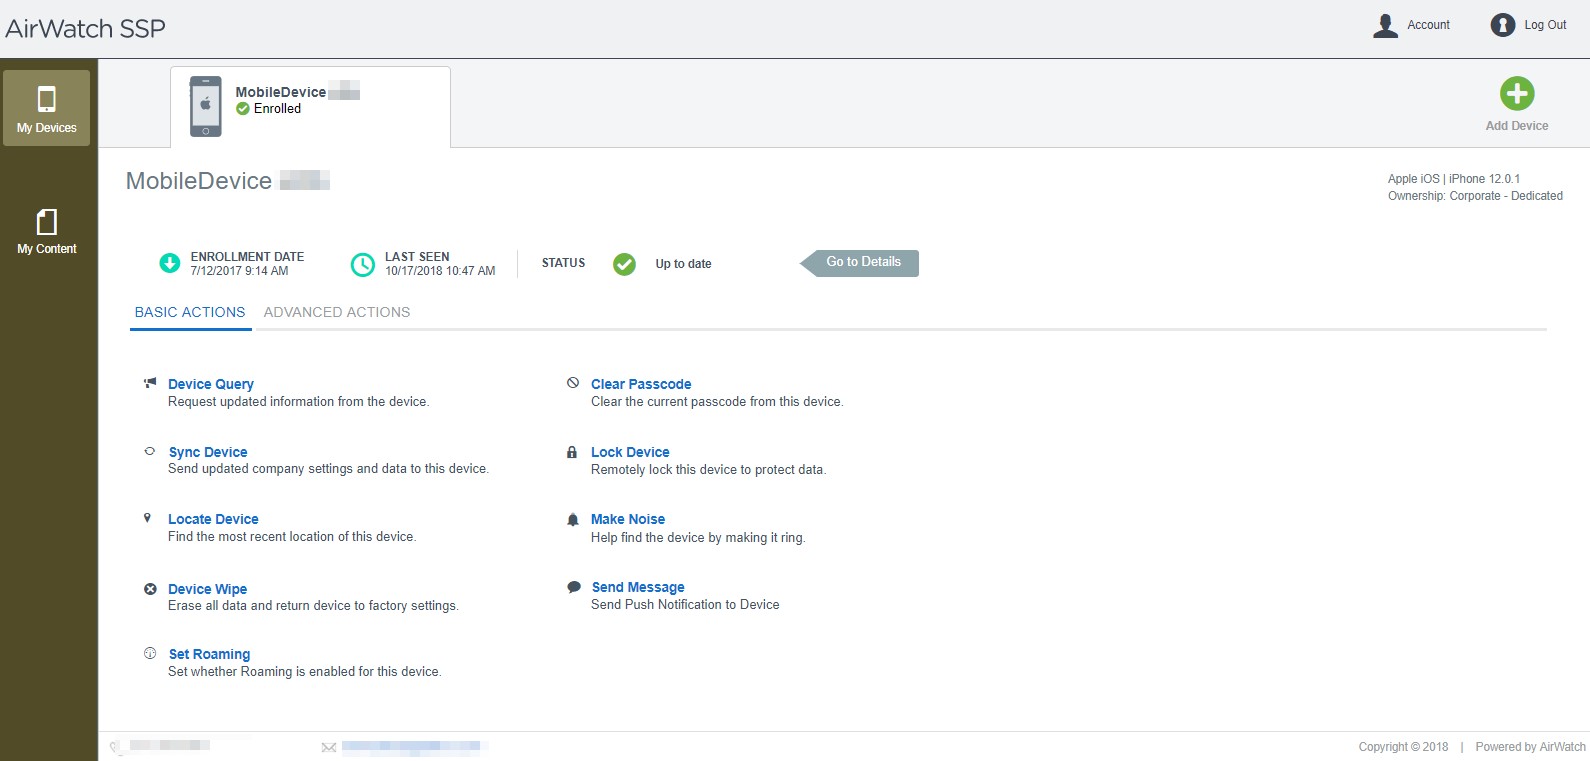
Task: Choose the Clear Passcode action
Action: tap(640, 384)
